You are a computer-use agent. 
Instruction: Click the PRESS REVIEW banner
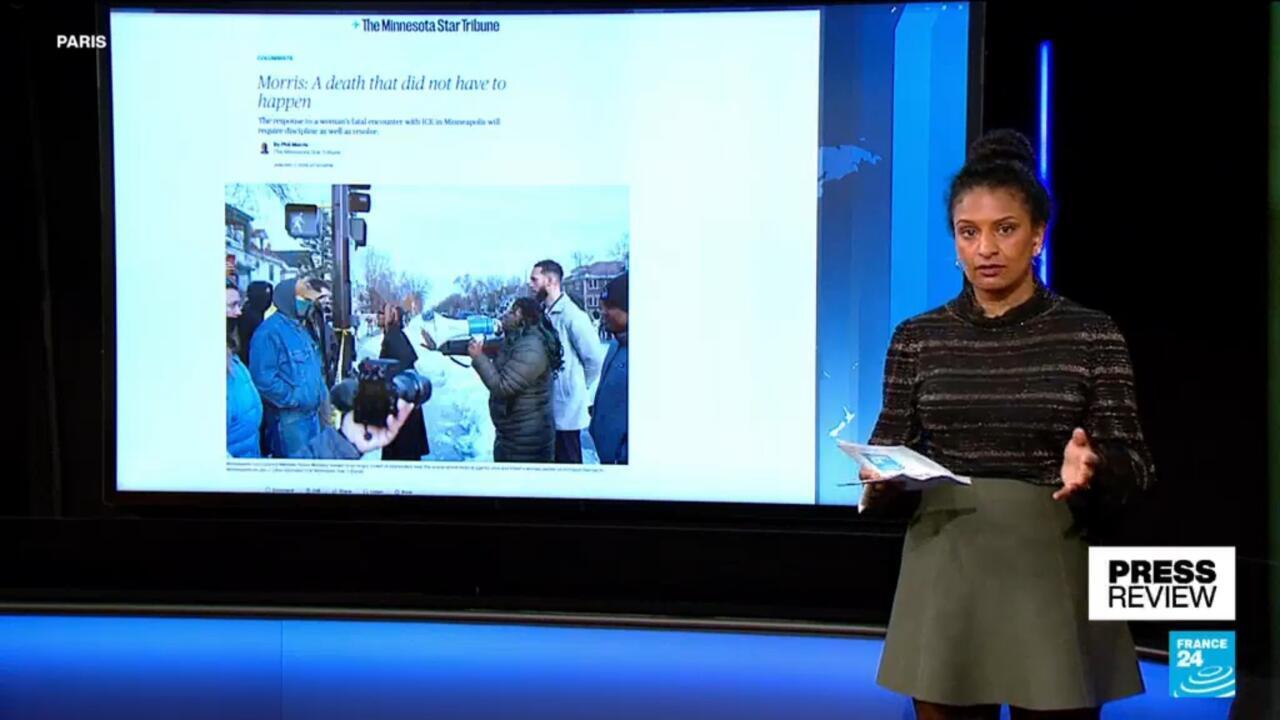tap(1161, 583)
